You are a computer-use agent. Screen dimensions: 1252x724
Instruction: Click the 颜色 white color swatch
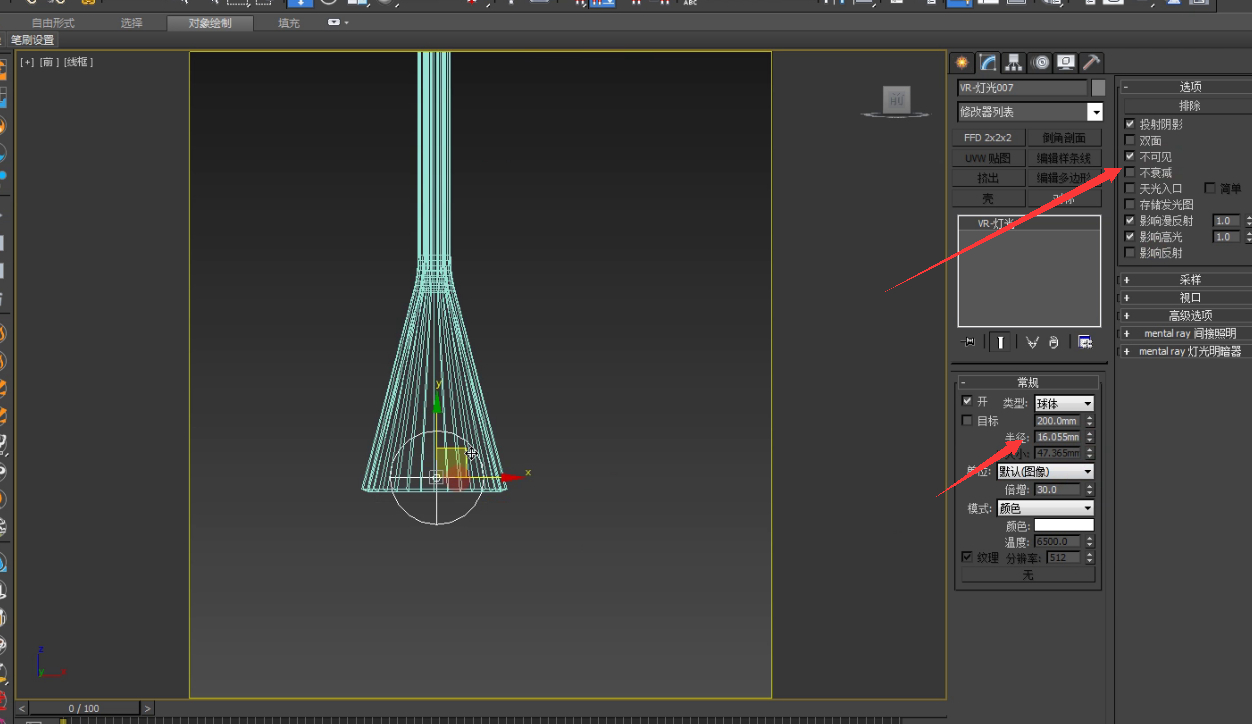[1063, 525]
